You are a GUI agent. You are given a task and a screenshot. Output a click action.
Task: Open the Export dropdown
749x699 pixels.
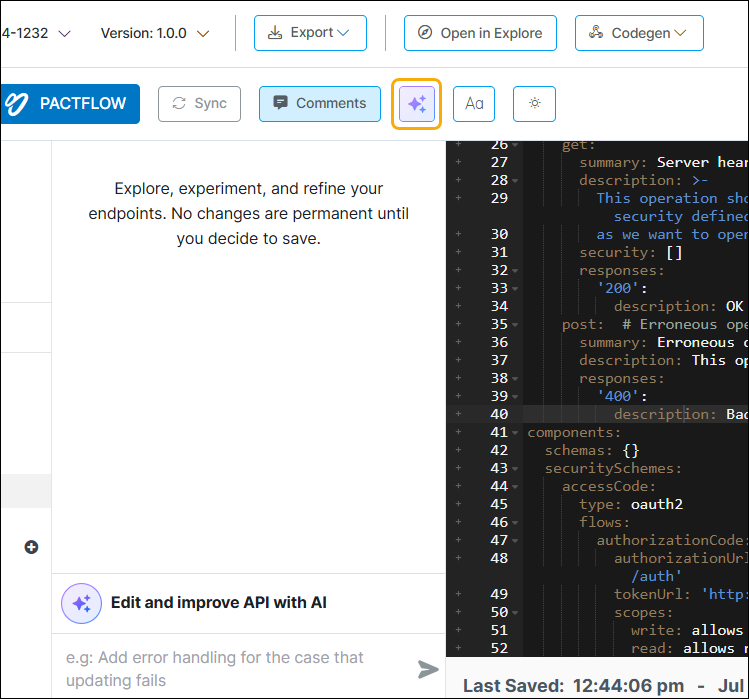tap(310, 33)
